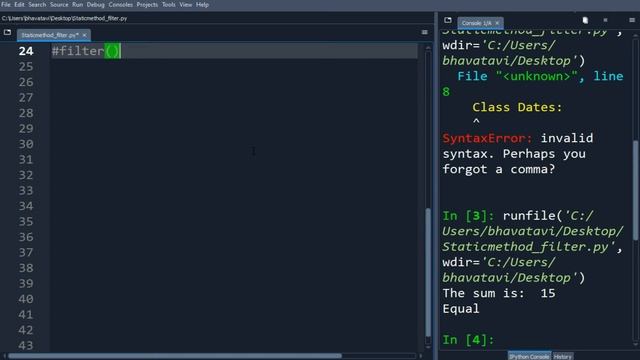Switch to the History tab
This screenshot has width=640, height=360.
(x=563, y=356)
